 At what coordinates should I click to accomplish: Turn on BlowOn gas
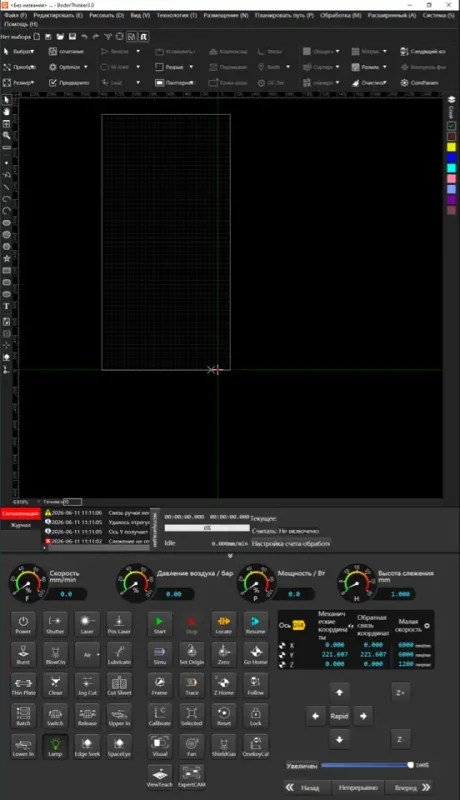pos(55,655)
